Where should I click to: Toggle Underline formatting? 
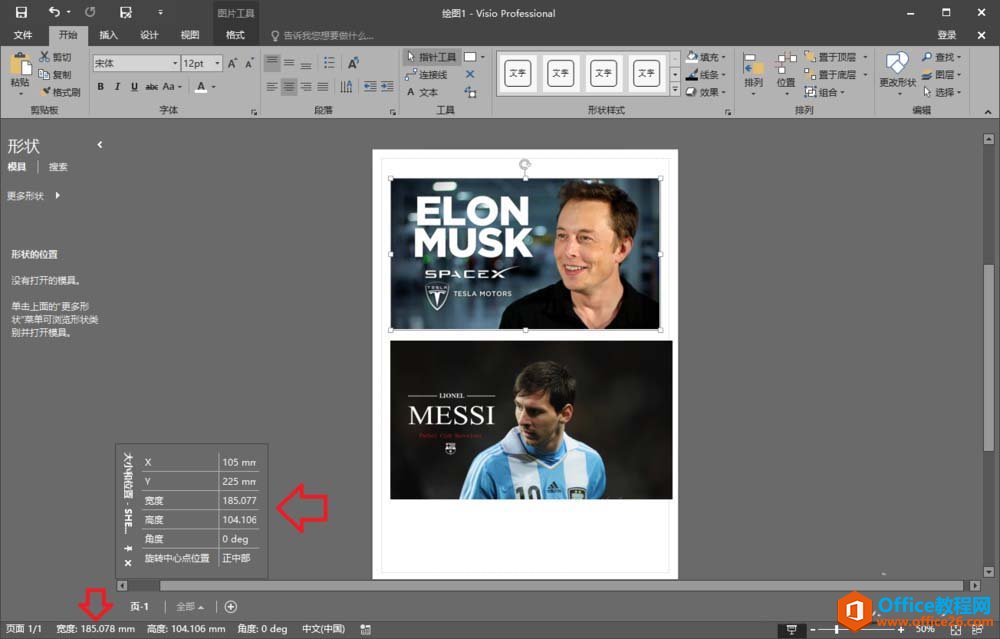[x=133, y=87]
